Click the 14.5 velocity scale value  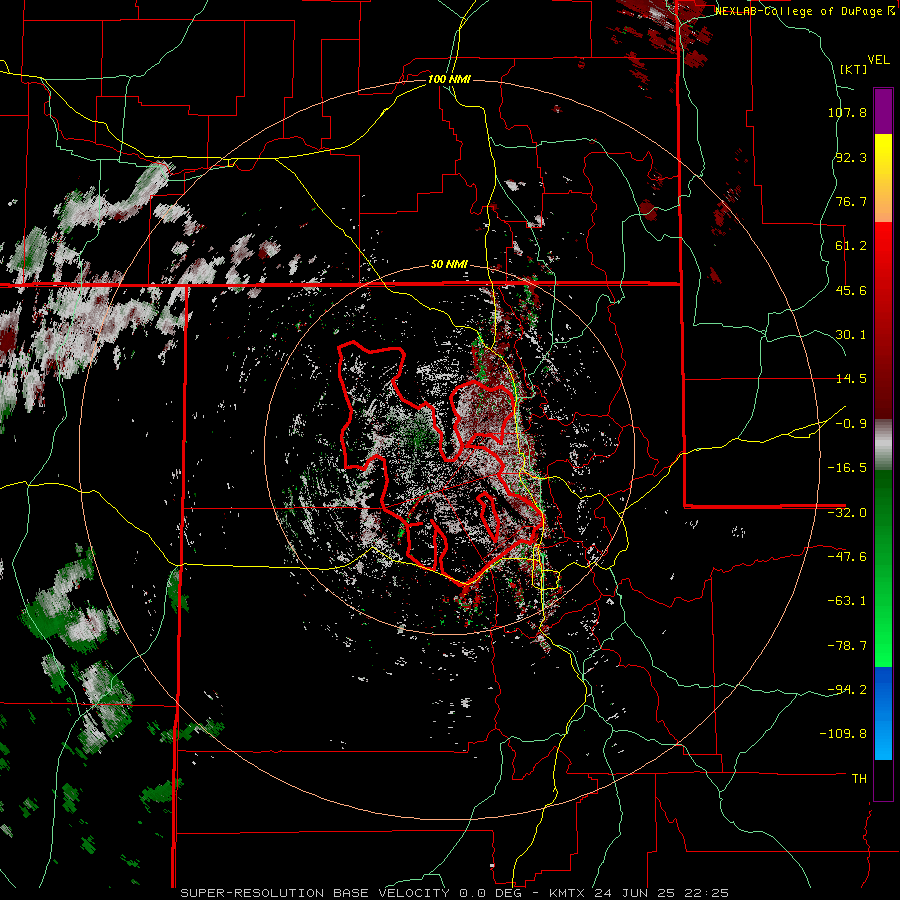pyautogui.click(x=851, y=379)
